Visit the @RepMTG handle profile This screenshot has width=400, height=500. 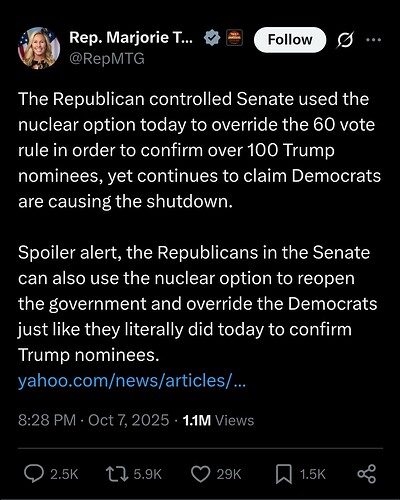point(107,59)
